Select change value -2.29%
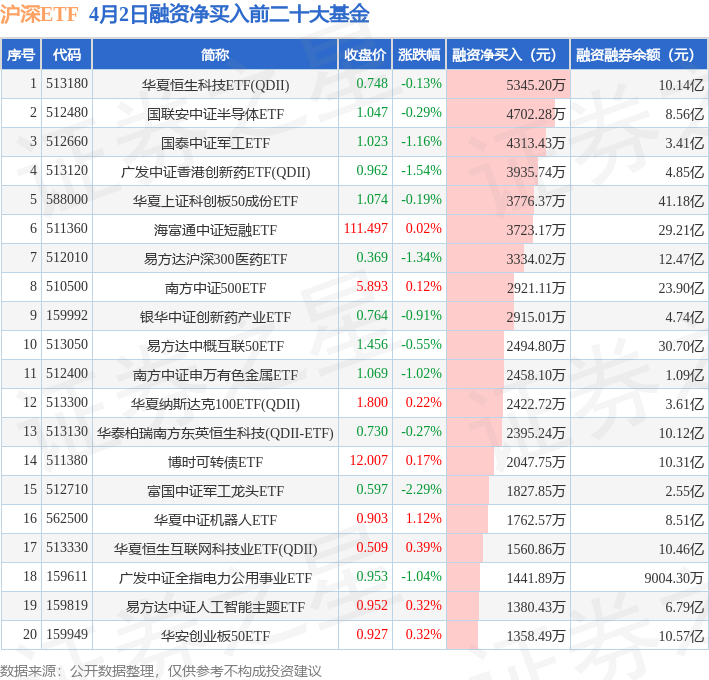 coord(421,489)
